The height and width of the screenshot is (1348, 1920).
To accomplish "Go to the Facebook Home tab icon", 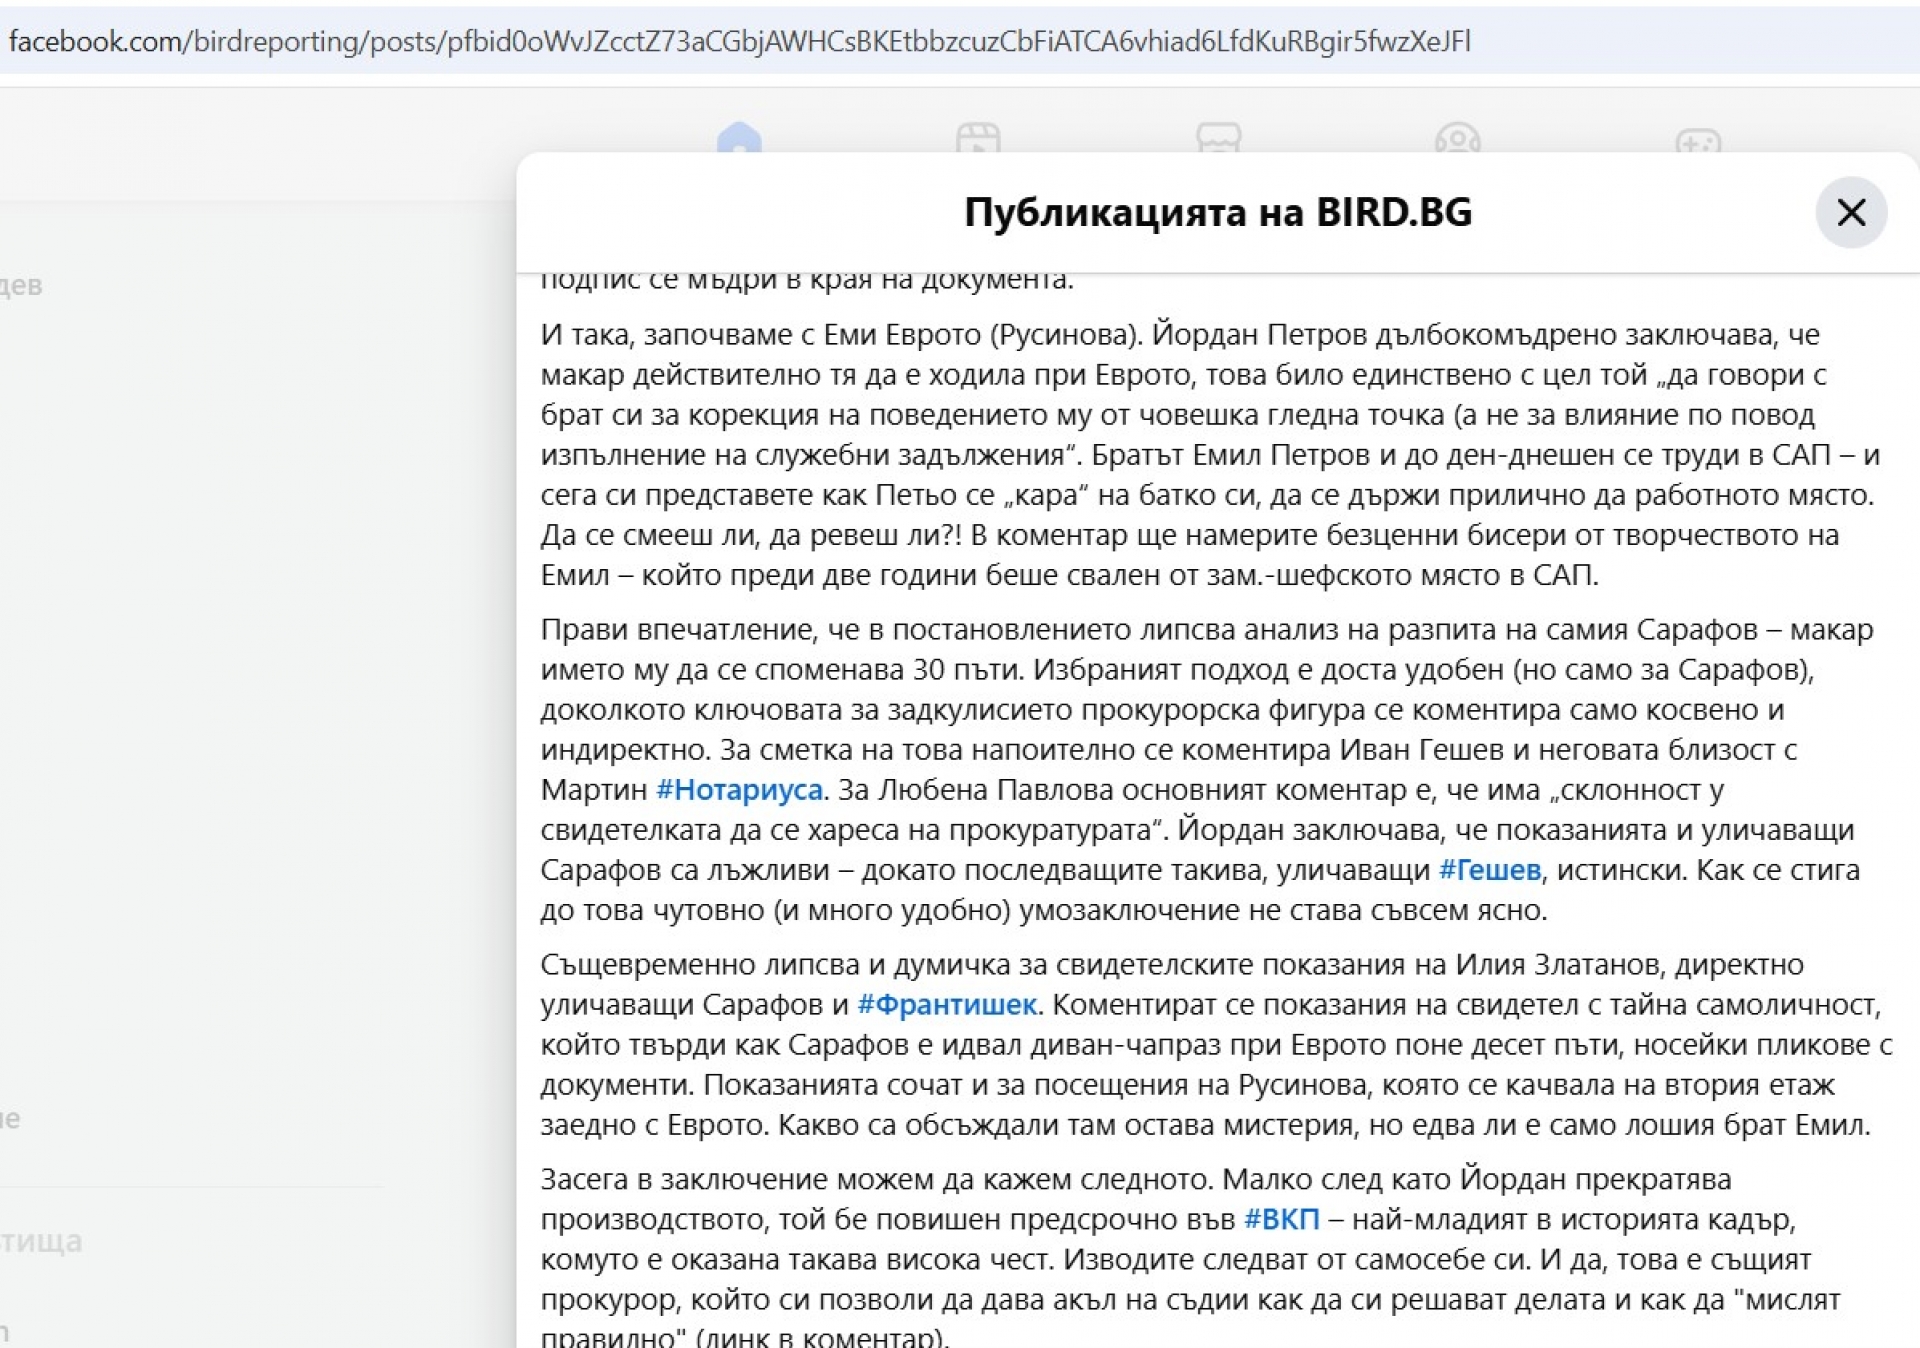I will 739,138.
